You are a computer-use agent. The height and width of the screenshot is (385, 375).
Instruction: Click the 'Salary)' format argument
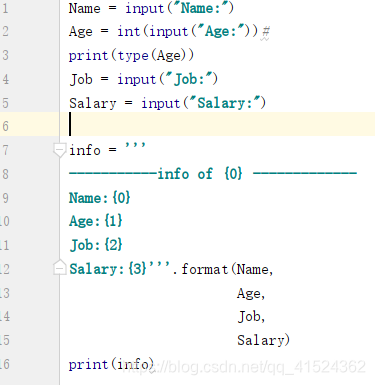click(x=263, y=340)
